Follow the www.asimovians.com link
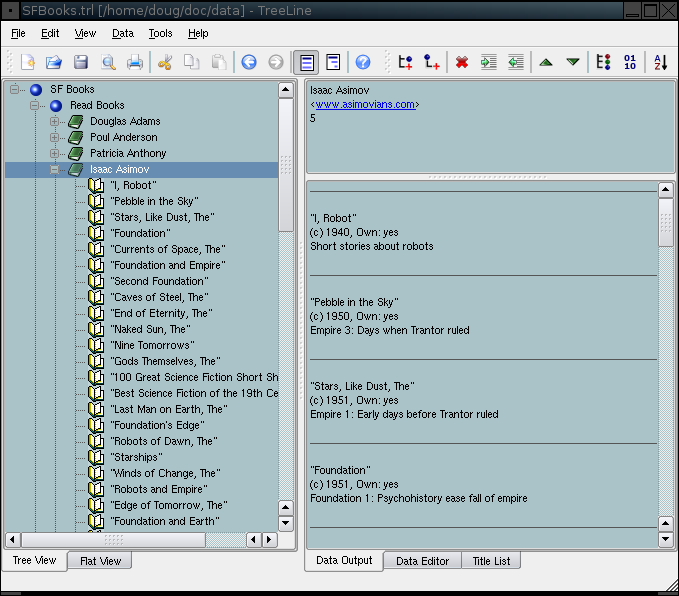This screenshot has width=679, height=596. click(x=365, y=104)
